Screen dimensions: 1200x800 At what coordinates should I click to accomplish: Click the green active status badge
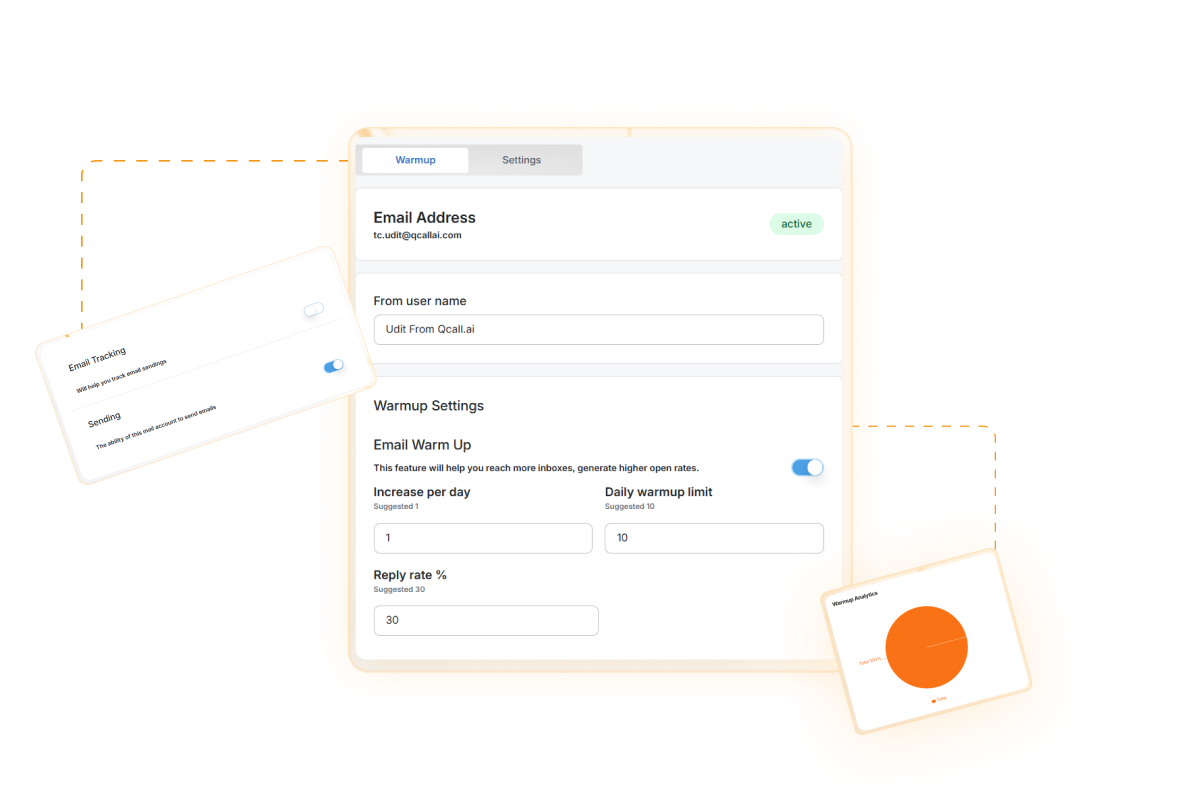tap(796, 224)
